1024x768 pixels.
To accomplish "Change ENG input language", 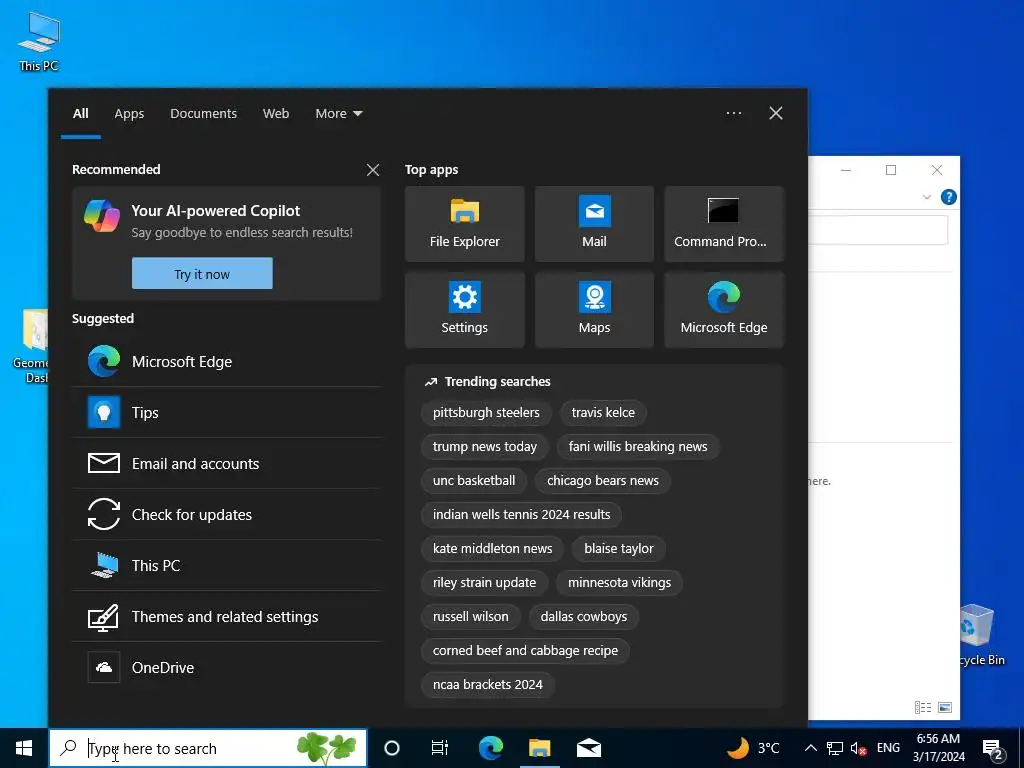I will click(888, 748).
